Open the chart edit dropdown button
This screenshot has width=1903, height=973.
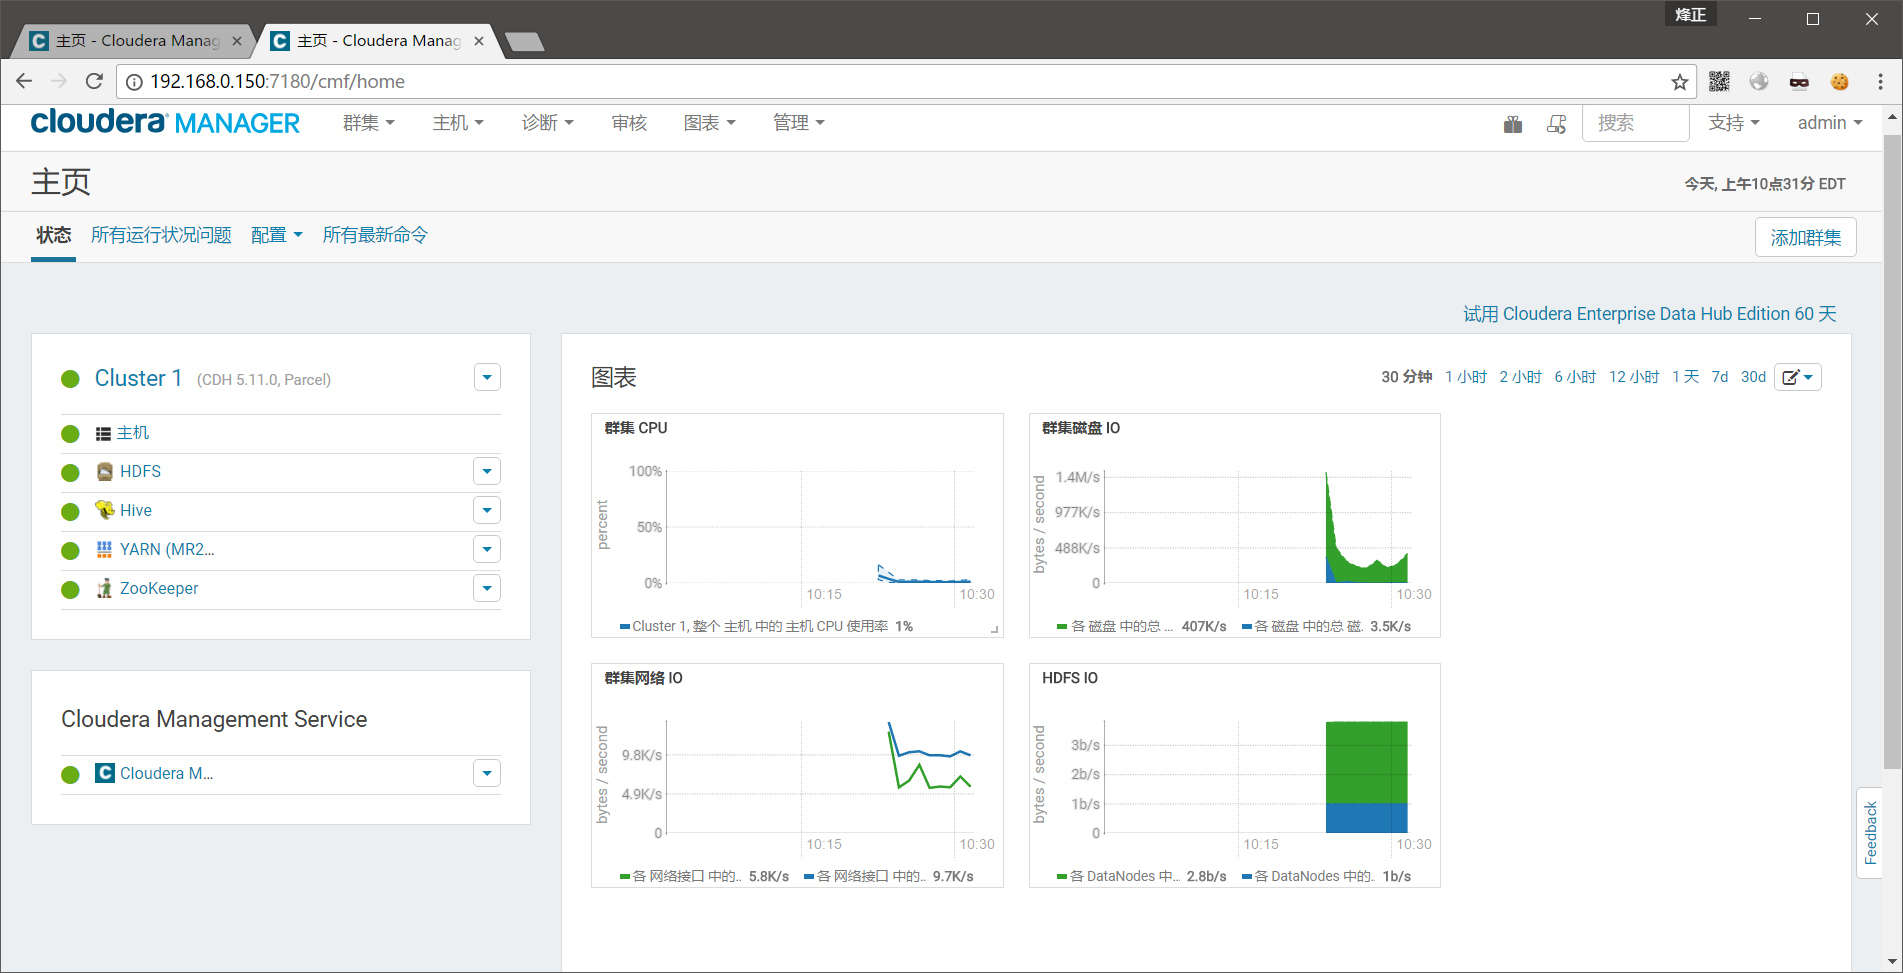pyautogui.click(x=1797, y=377)
